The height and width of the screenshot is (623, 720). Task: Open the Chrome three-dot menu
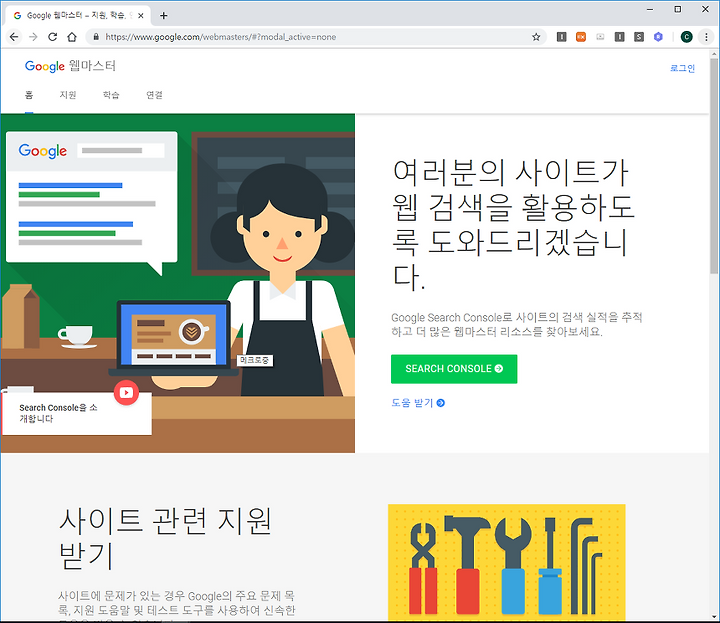(706, 37)
